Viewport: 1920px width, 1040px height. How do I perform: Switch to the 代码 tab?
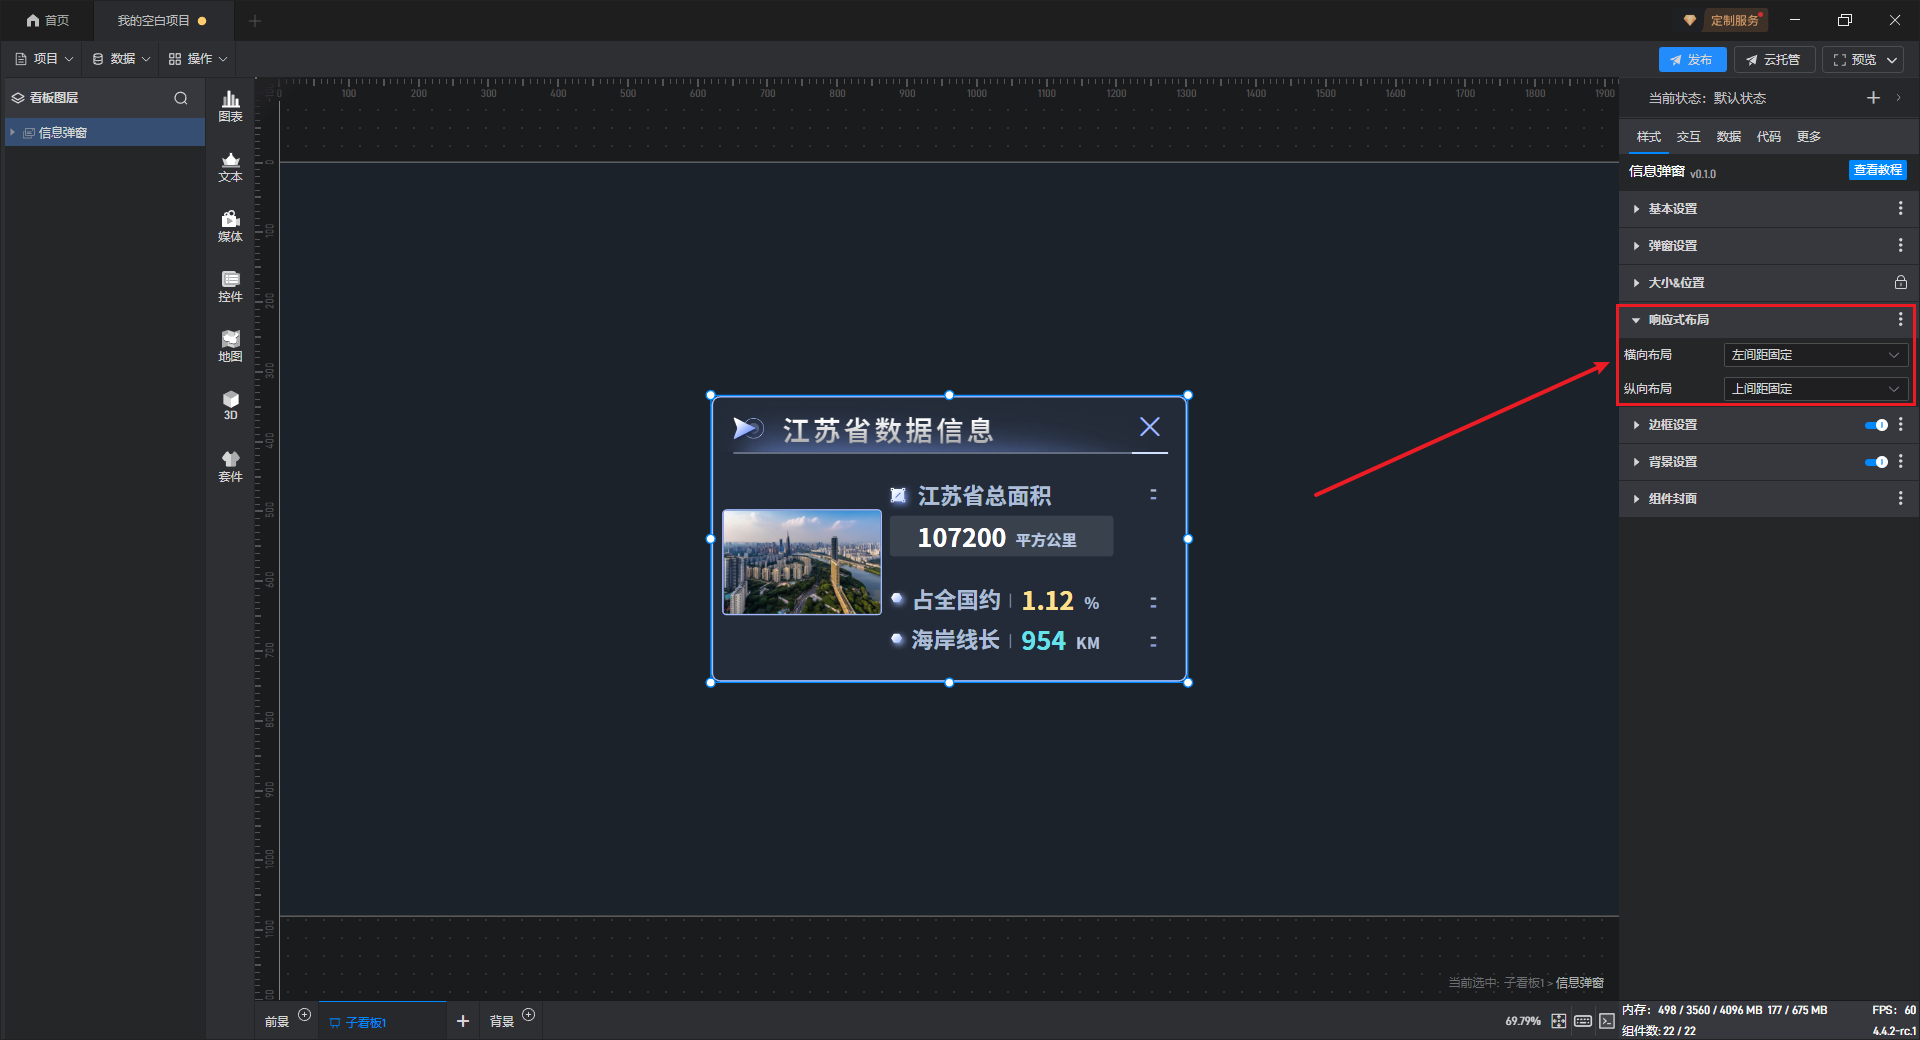coord(1769,137)
